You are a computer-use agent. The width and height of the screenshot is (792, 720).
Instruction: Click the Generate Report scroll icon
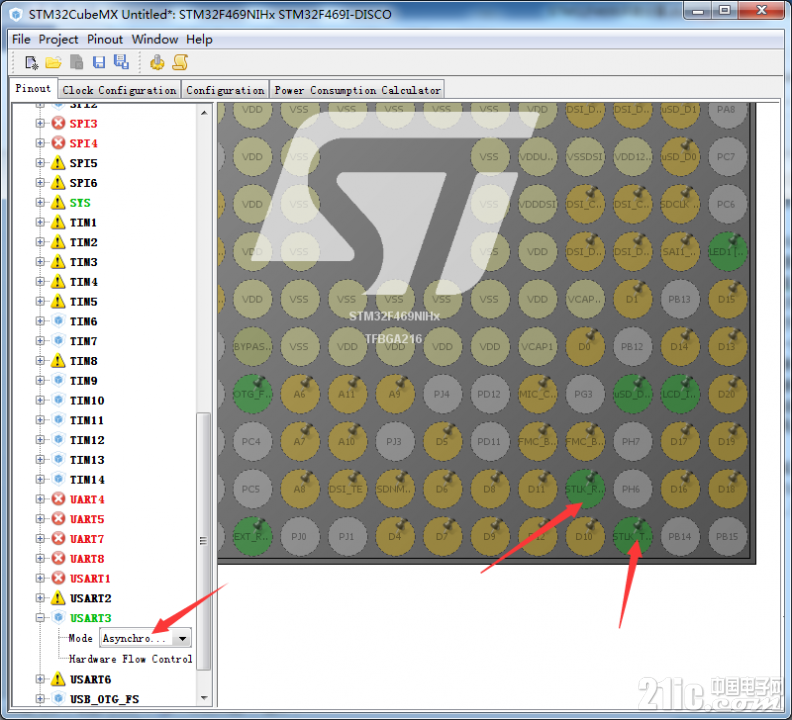pos(180,62)
